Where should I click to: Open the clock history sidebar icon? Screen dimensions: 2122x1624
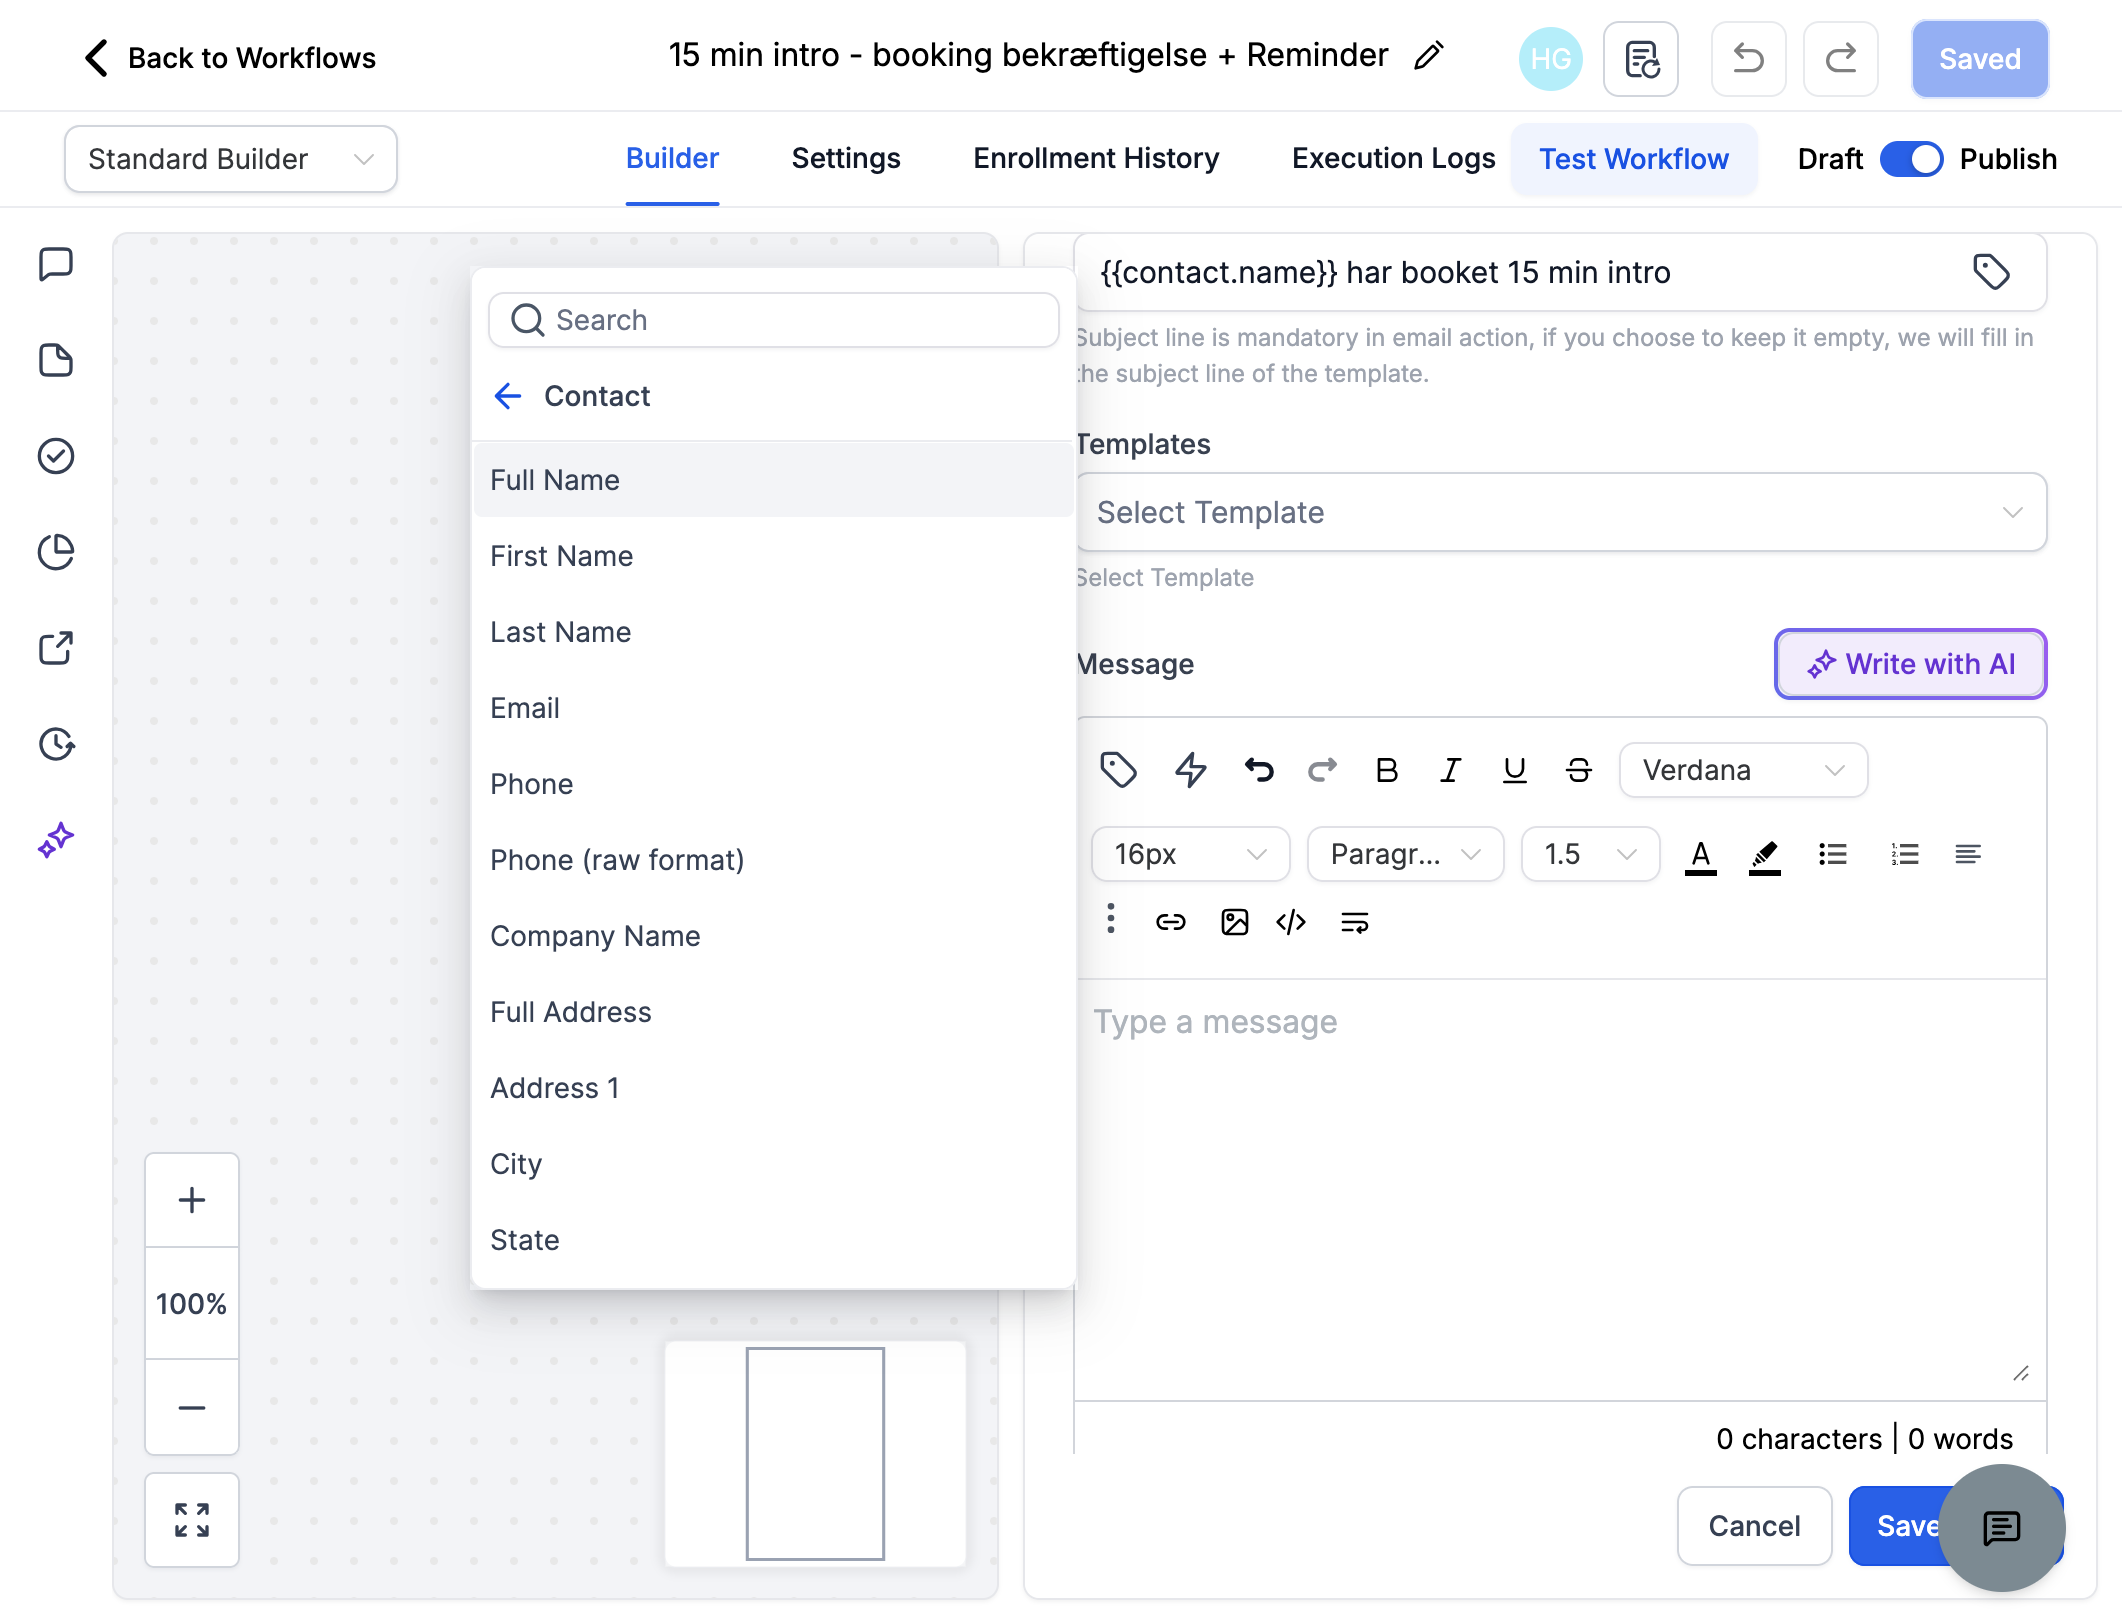pyautogui.click(x=56, y=744)
